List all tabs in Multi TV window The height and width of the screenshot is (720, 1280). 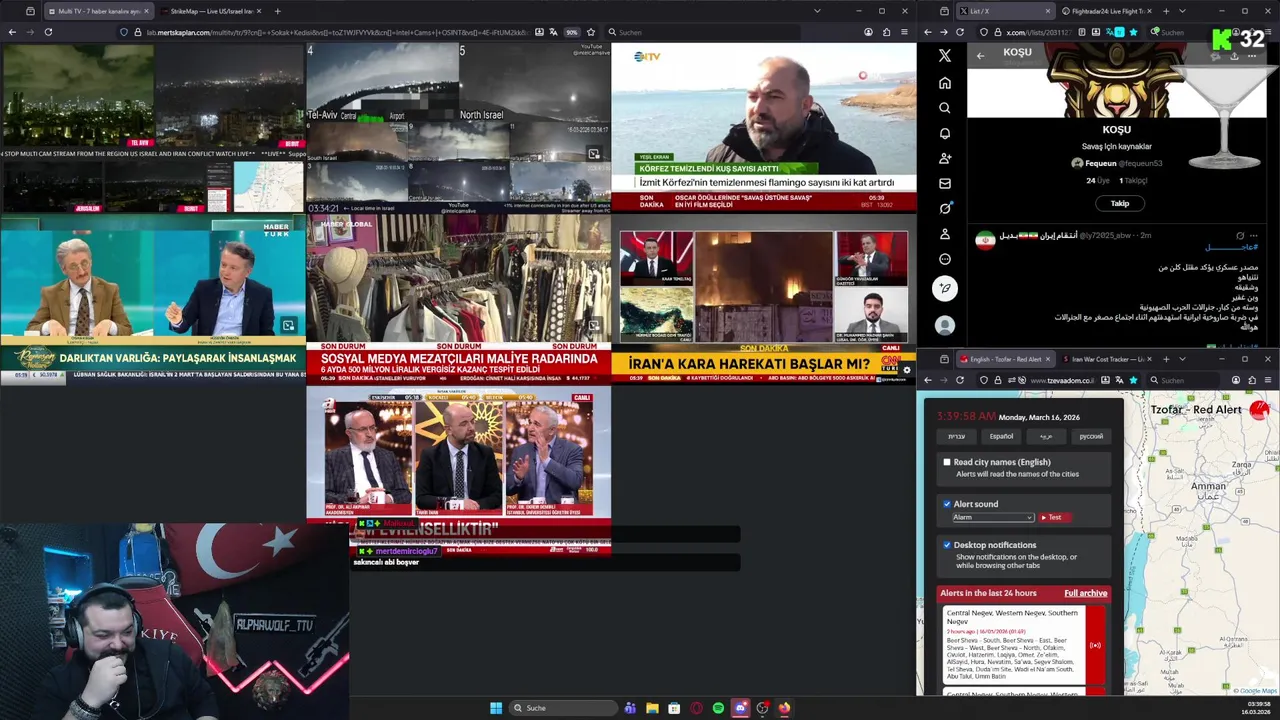[817, 11]
